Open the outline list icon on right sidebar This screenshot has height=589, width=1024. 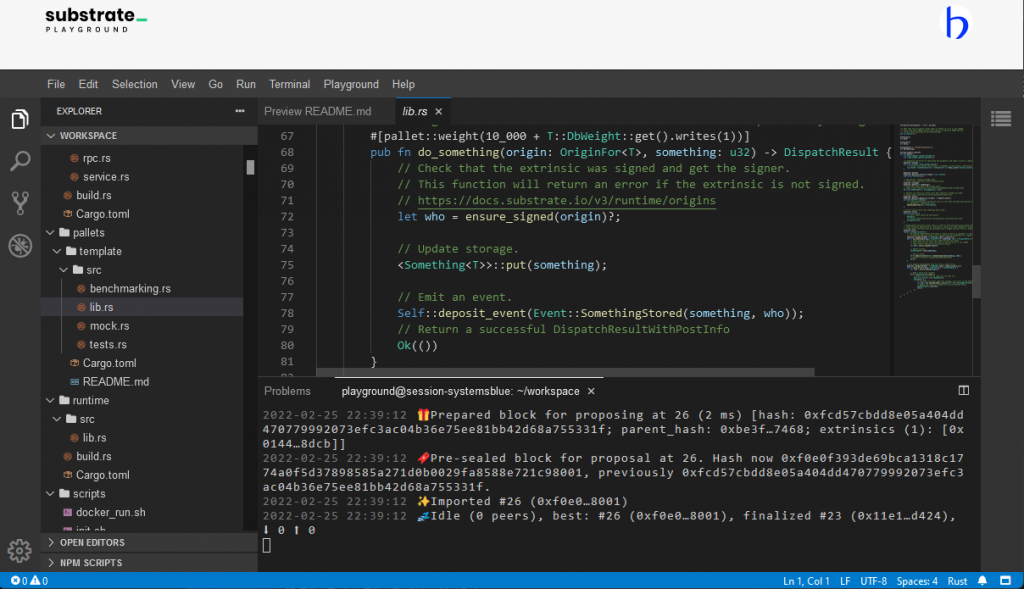[999, 119]
